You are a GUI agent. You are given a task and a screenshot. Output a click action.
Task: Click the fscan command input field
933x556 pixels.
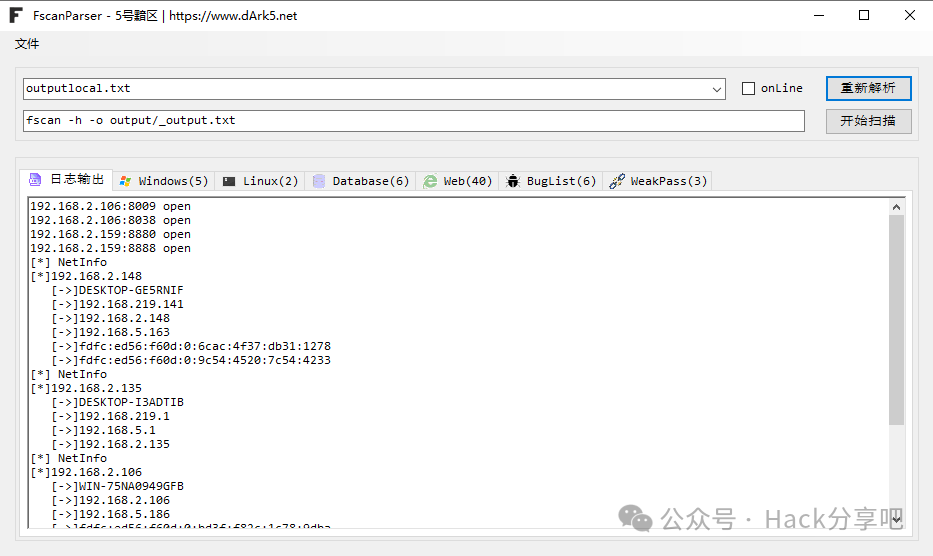[414, 121]
